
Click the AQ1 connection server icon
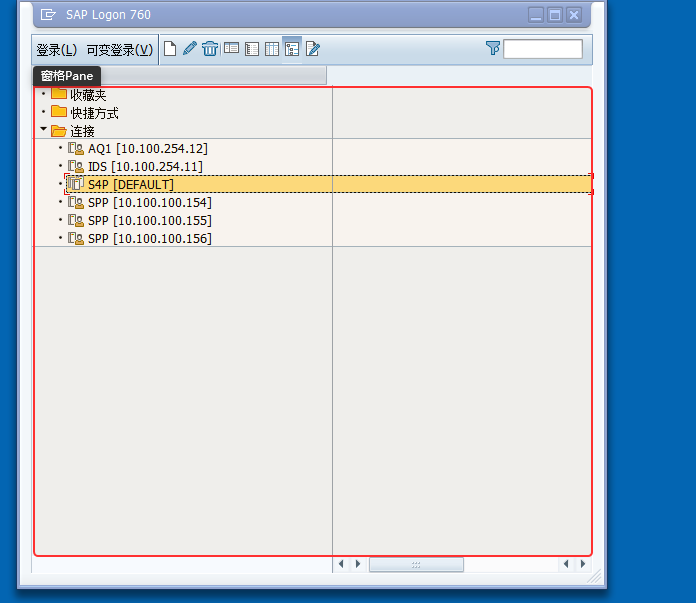pyautogui.click(x=75, y=149)
